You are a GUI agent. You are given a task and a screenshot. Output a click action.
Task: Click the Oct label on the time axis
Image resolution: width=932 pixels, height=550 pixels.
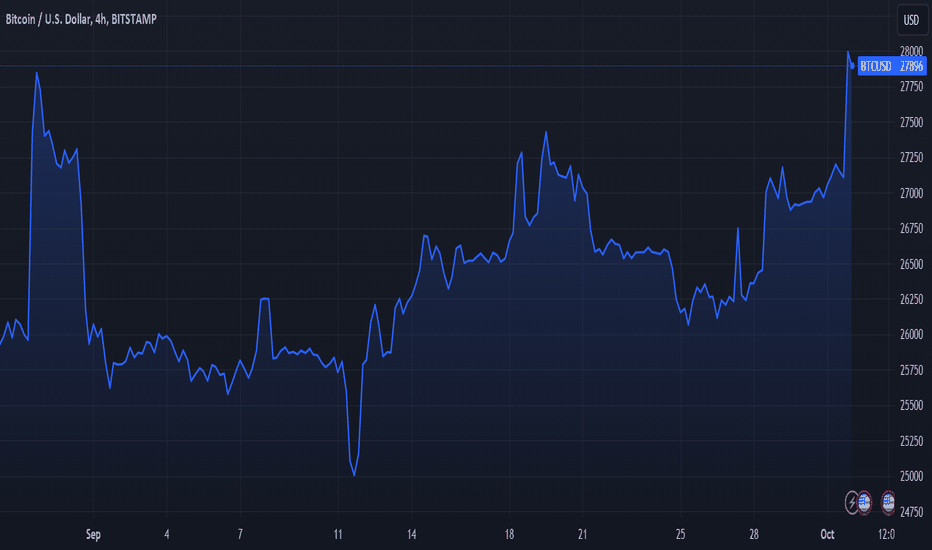827,535
